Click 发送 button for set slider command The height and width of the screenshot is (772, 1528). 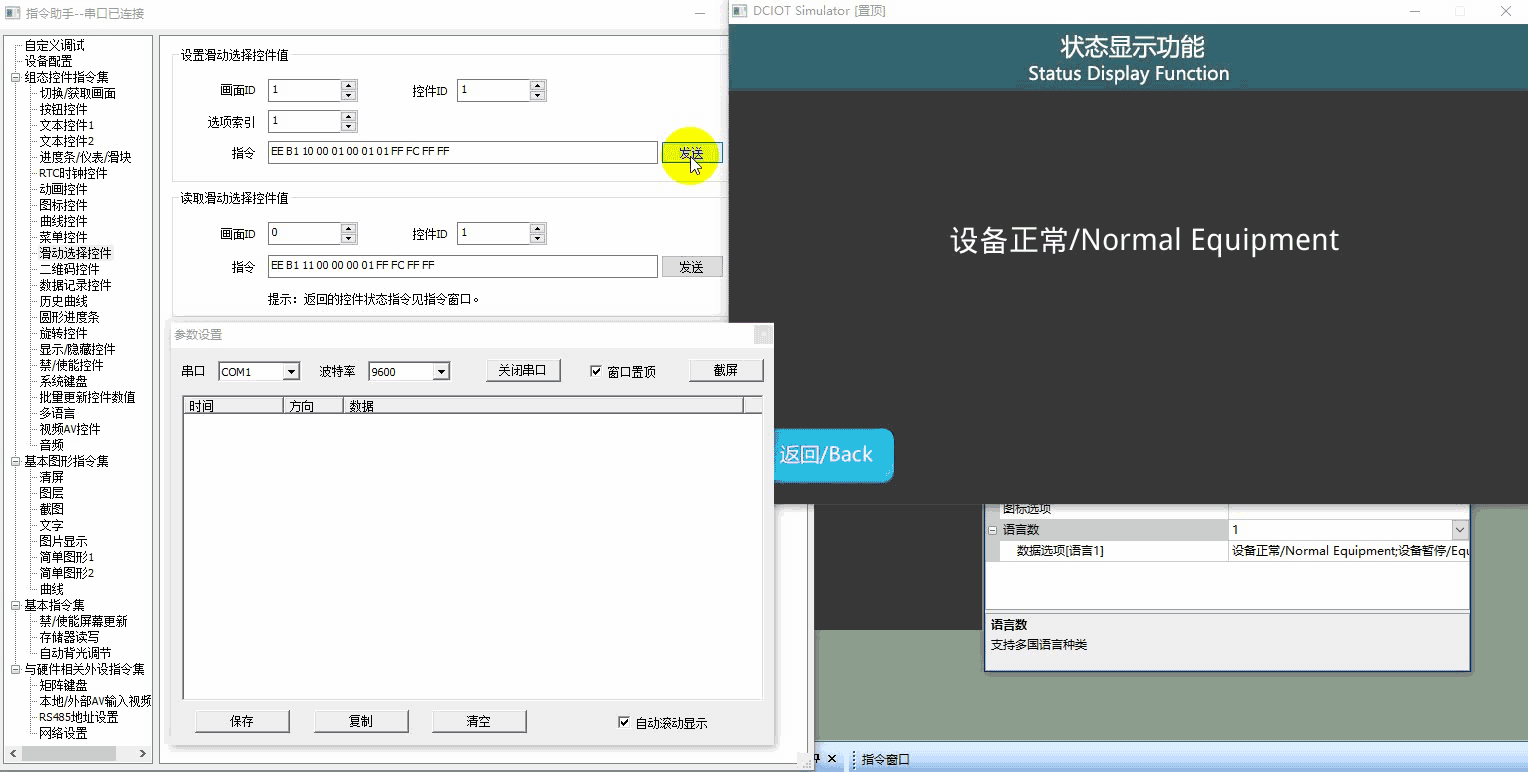click(691, 153)
